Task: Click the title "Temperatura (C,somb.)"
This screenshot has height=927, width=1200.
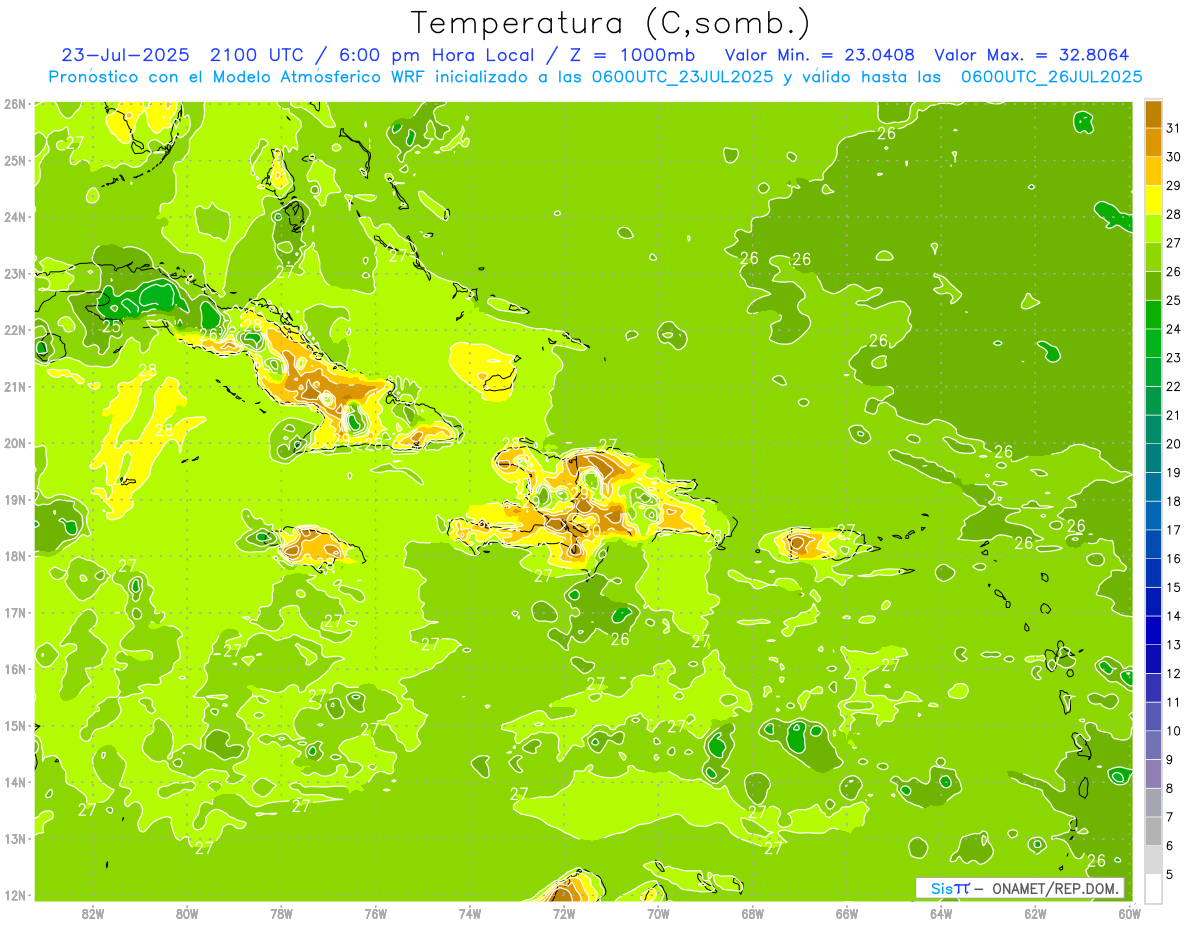Action: coord(611,23)
